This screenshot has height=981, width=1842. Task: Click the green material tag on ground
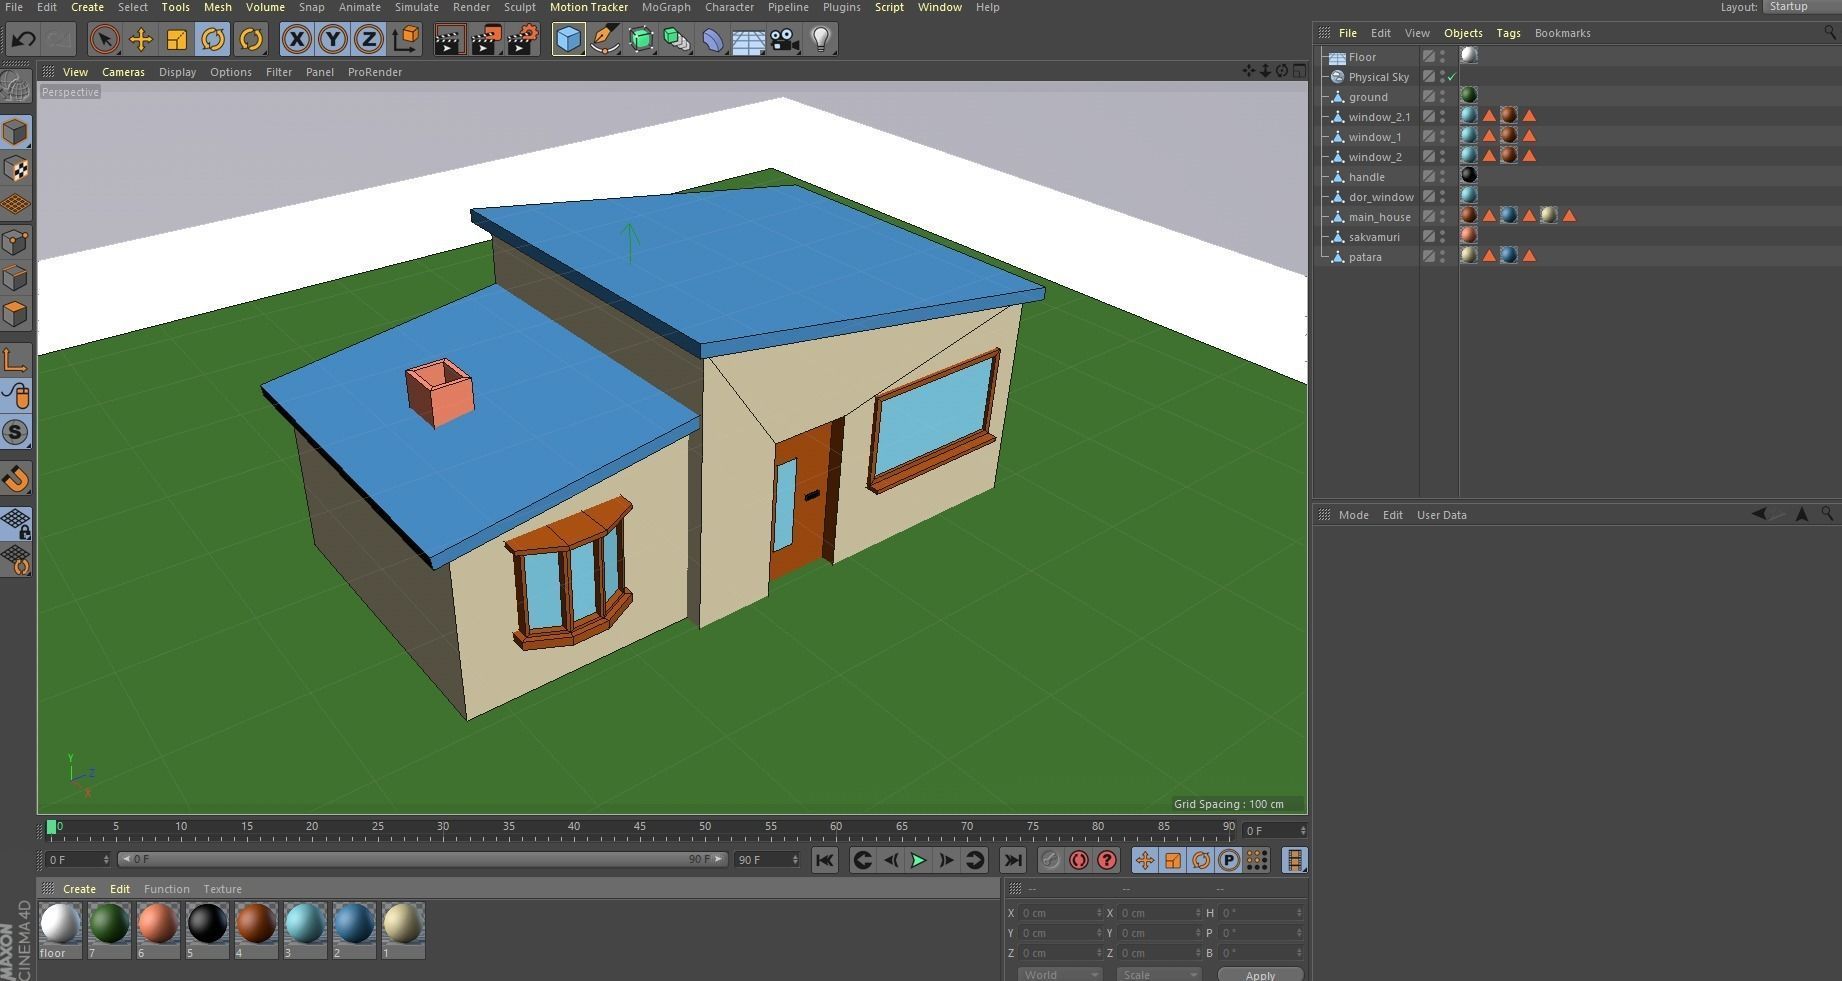pos(1469,96)
